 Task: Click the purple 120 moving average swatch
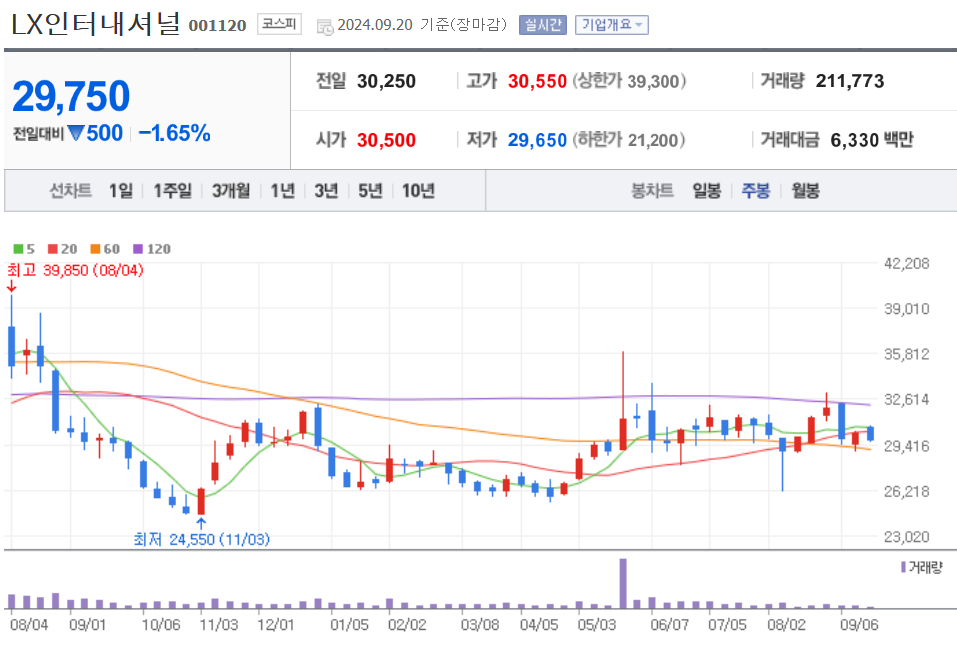[x=138, y=249]
